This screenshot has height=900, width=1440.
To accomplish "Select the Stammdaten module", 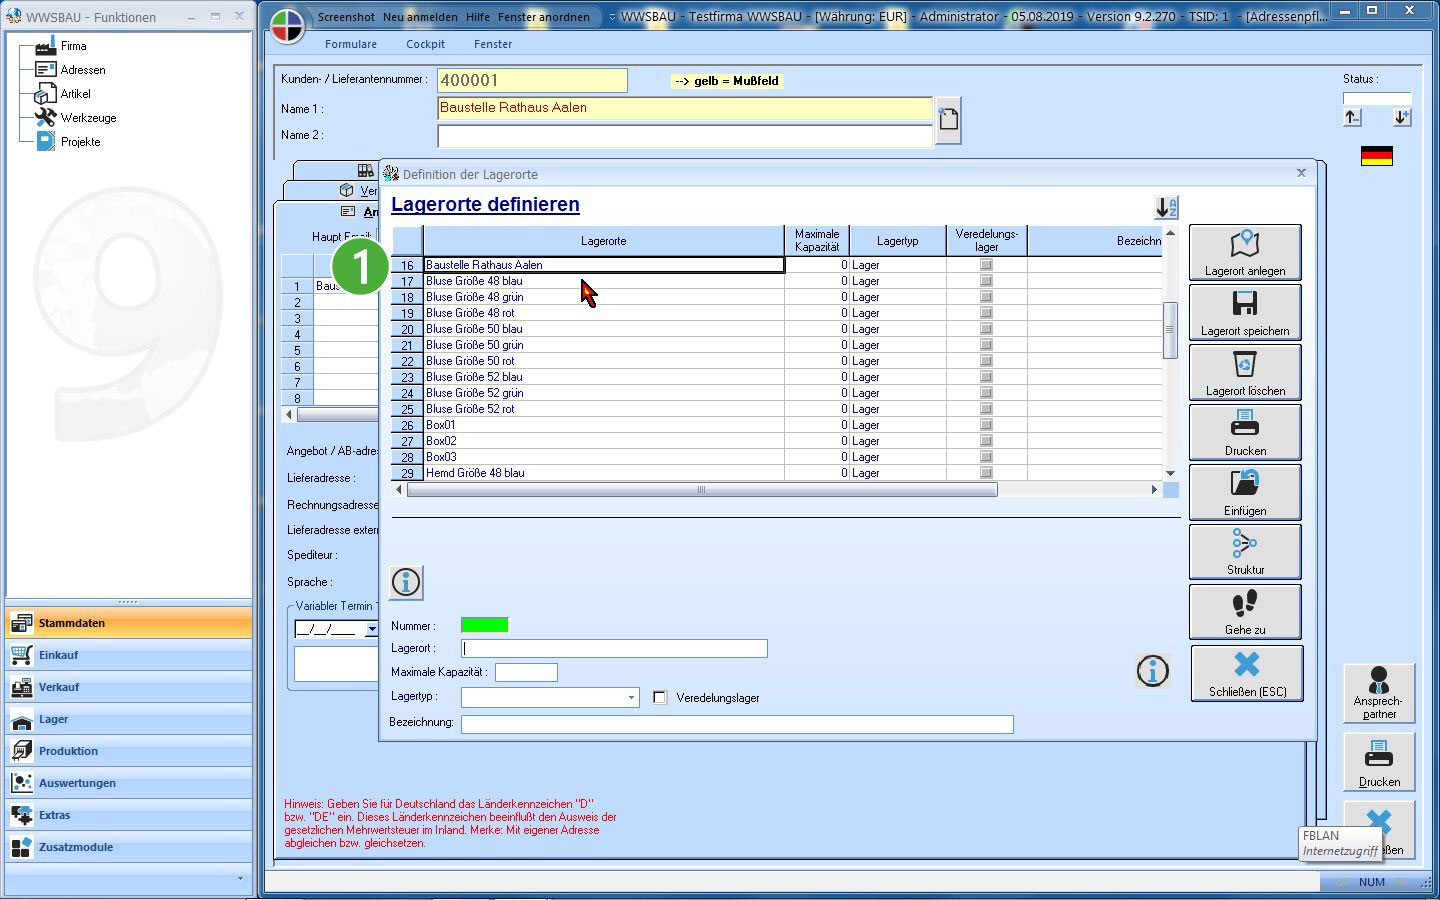I will click(x=128, y=623).
